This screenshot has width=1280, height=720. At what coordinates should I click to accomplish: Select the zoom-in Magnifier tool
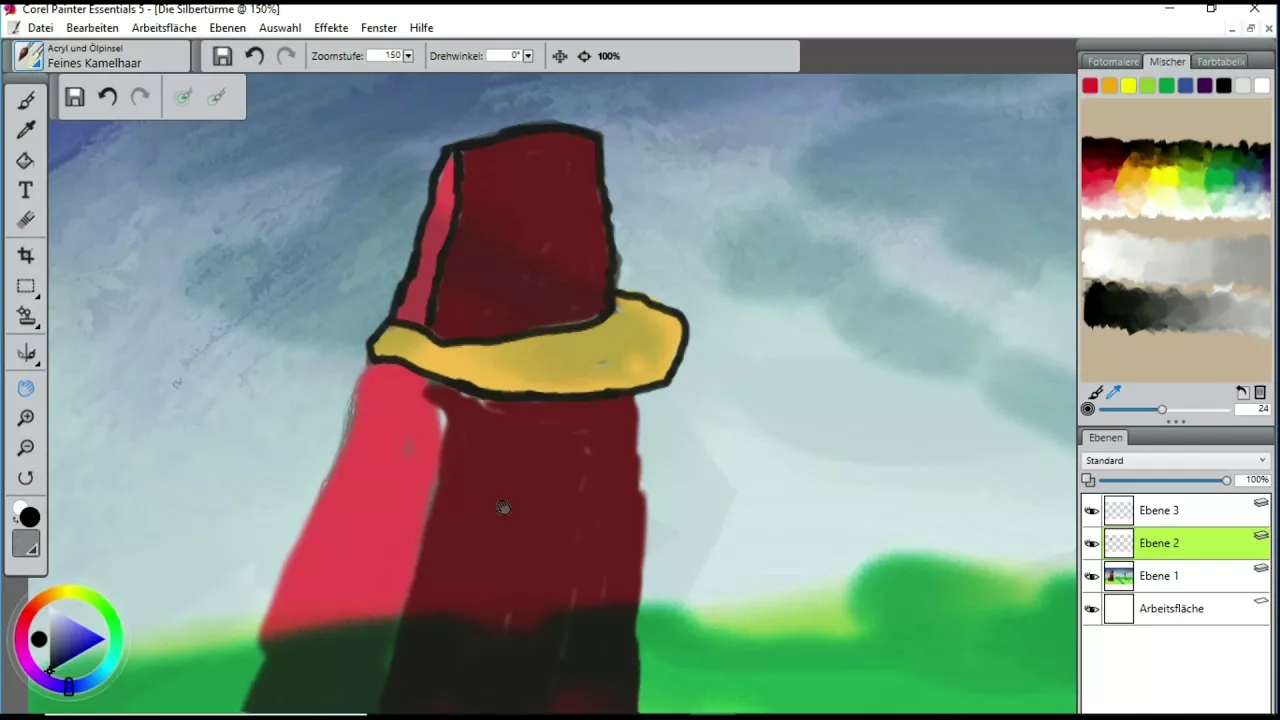(26, 418)
